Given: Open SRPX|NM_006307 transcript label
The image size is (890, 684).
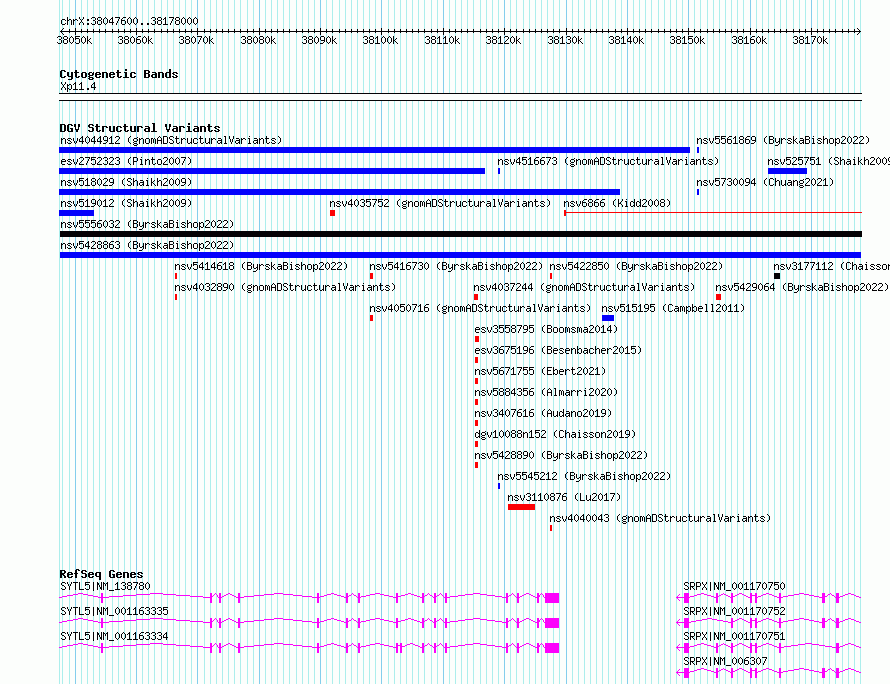Looking at the screenshot, I should pyautogui.click(x=725, y=661).
